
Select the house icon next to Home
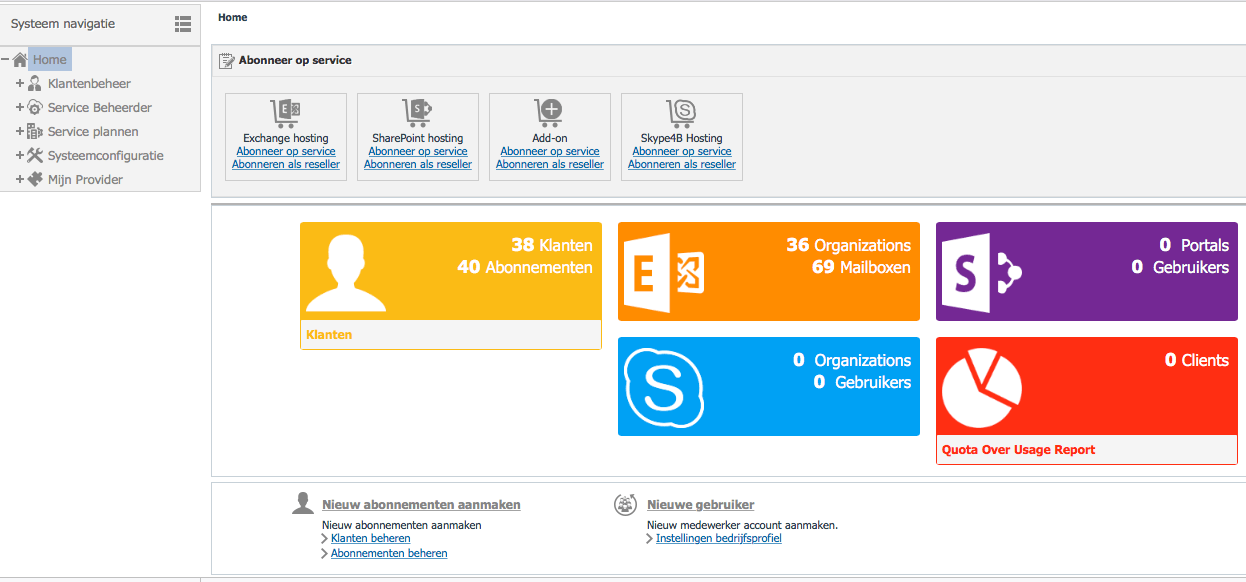point(21,58)
